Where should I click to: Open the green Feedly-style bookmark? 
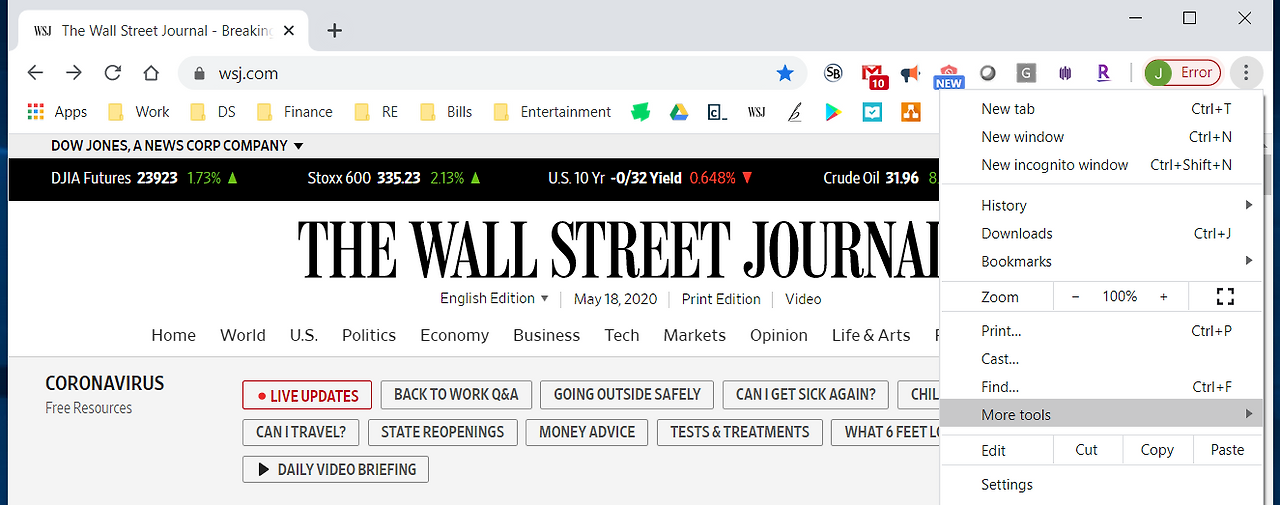click(x=641, y=112)
